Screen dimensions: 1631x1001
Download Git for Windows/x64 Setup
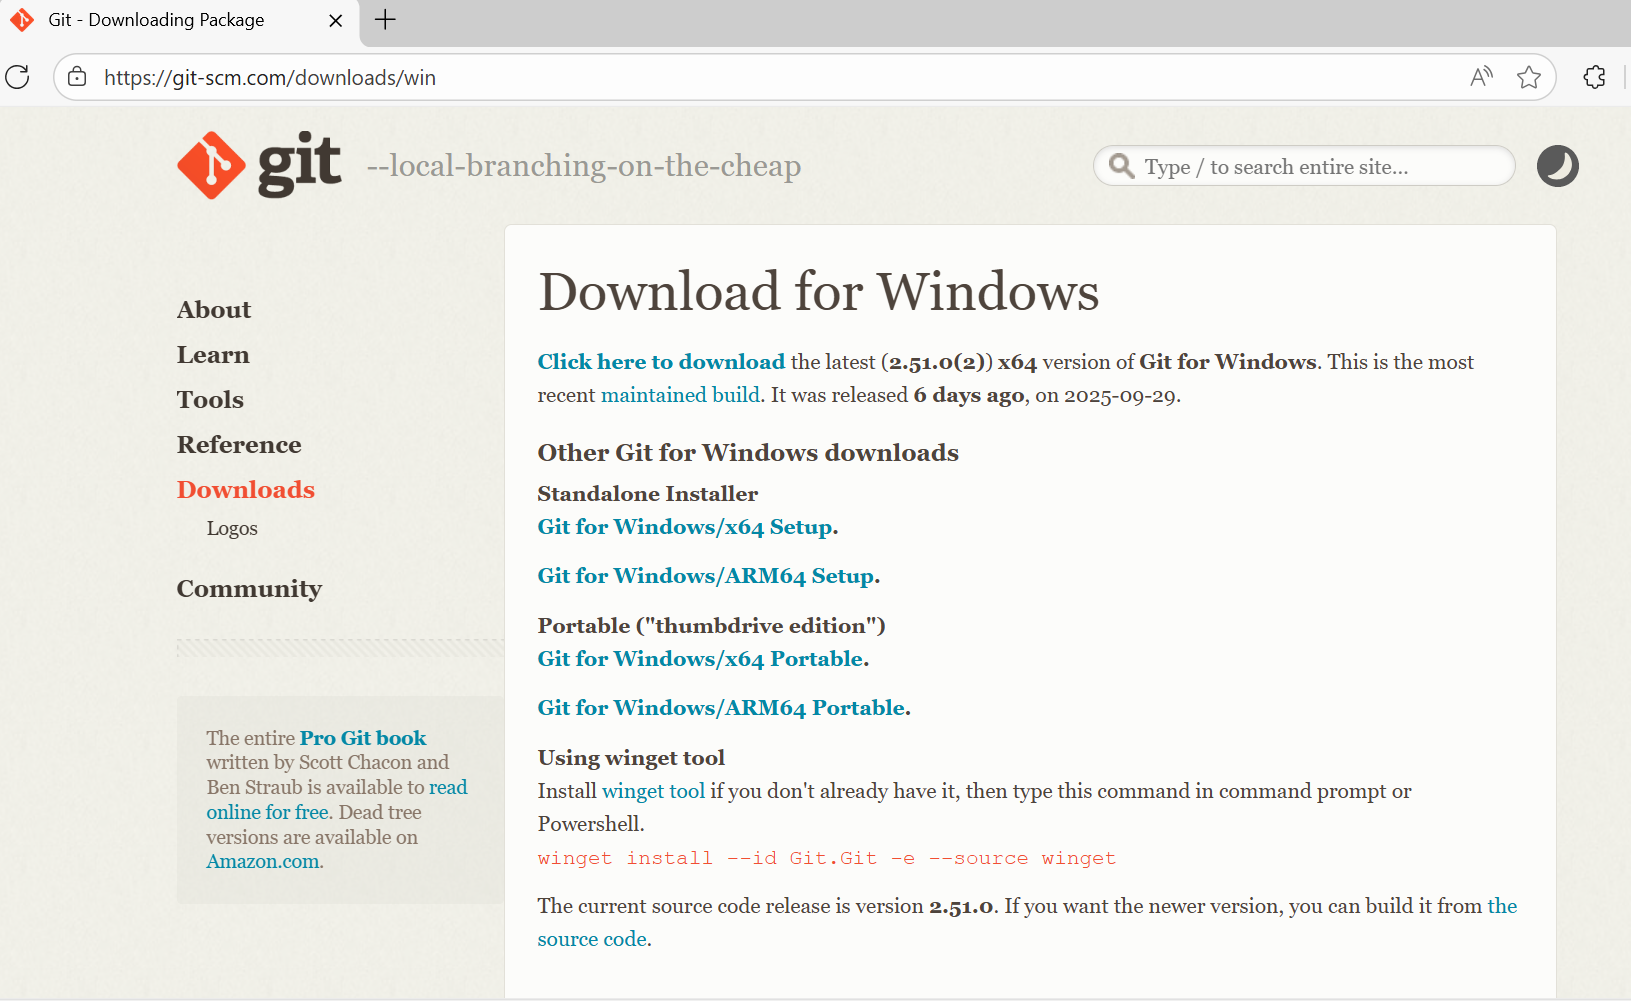(685, 527)
